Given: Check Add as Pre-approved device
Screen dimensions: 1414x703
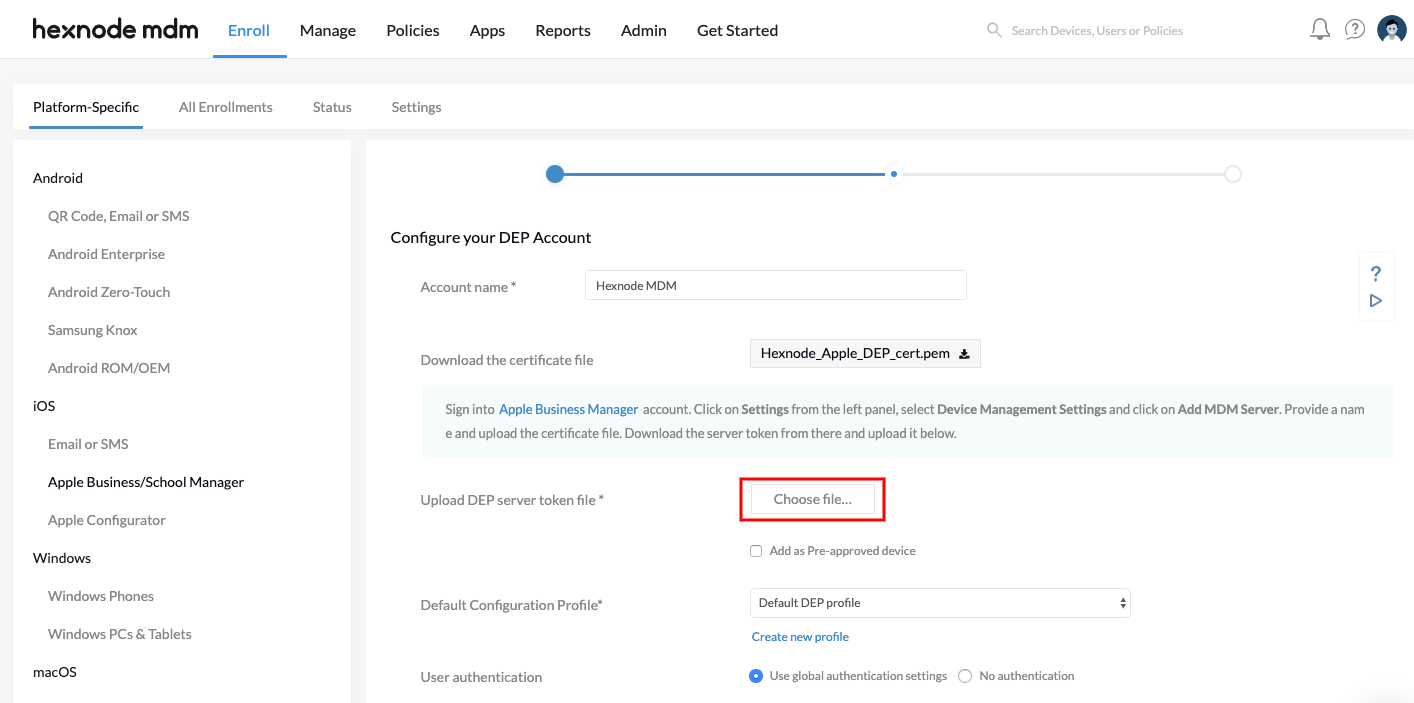Looking at the screenshot, I should pos(756,551).
